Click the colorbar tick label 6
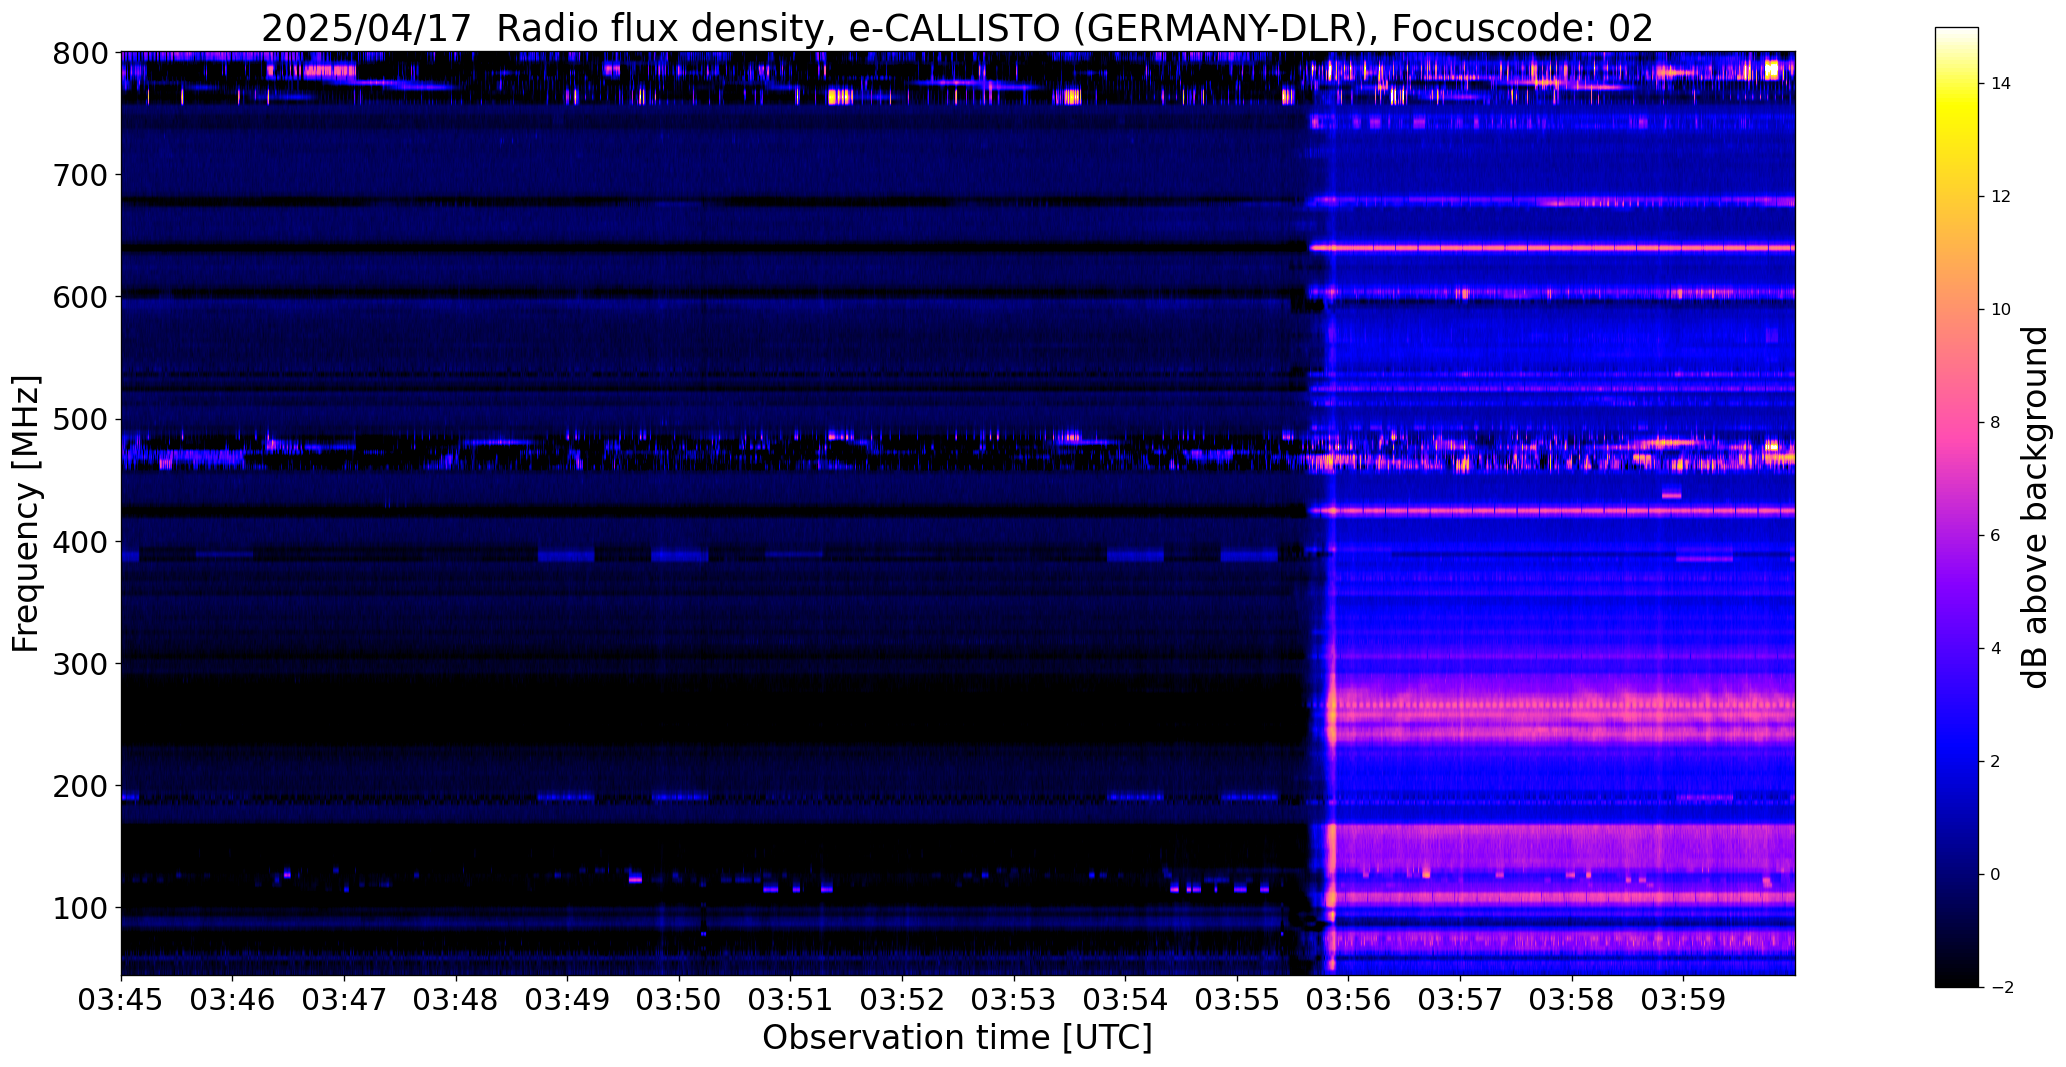The image size is (2066, 1067). point(1996,536)
